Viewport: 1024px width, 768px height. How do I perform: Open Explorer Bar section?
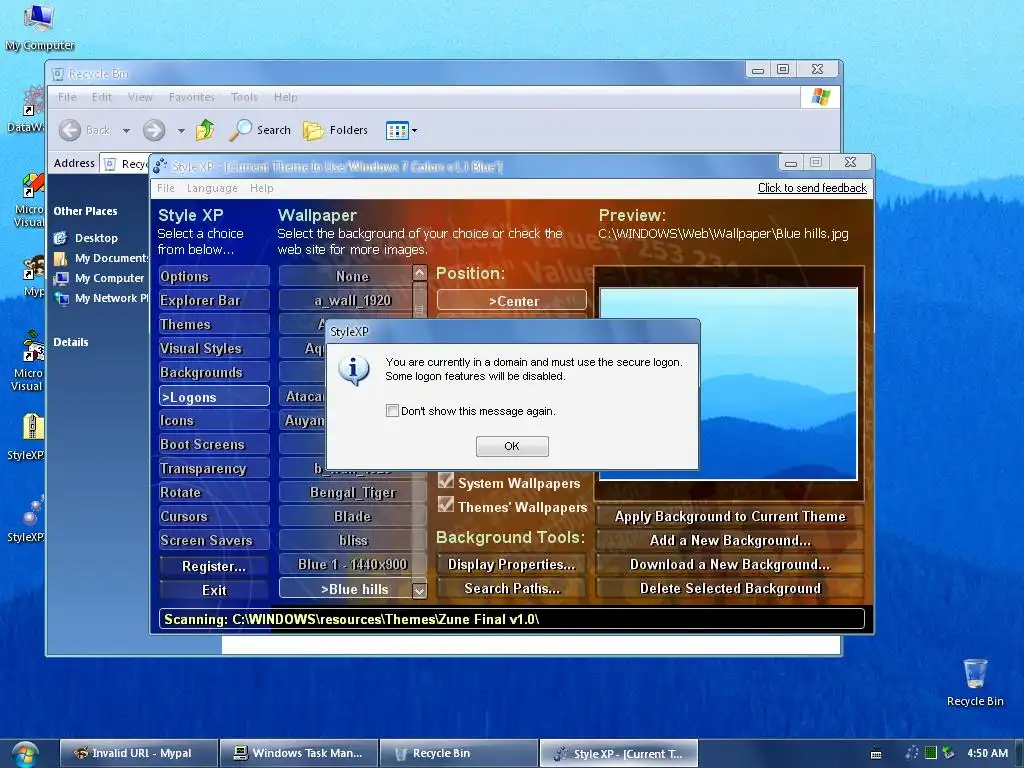pyautogui.click(x=214, y=300)
